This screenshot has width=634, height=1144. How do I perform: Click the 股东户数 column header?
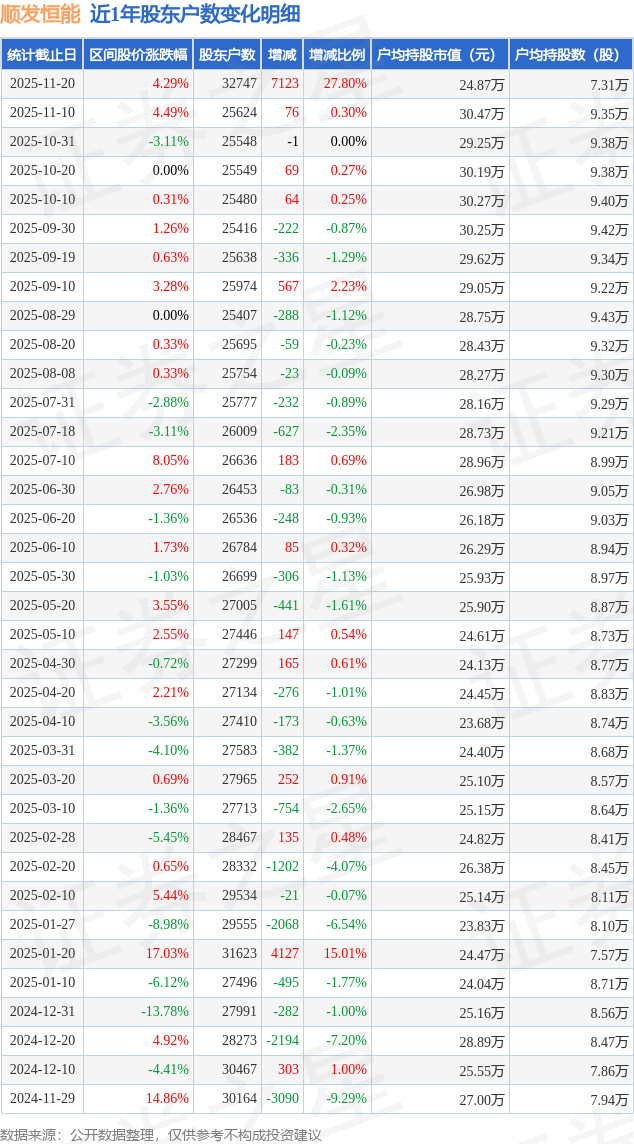pyautogui.click(x=227, y=55)
